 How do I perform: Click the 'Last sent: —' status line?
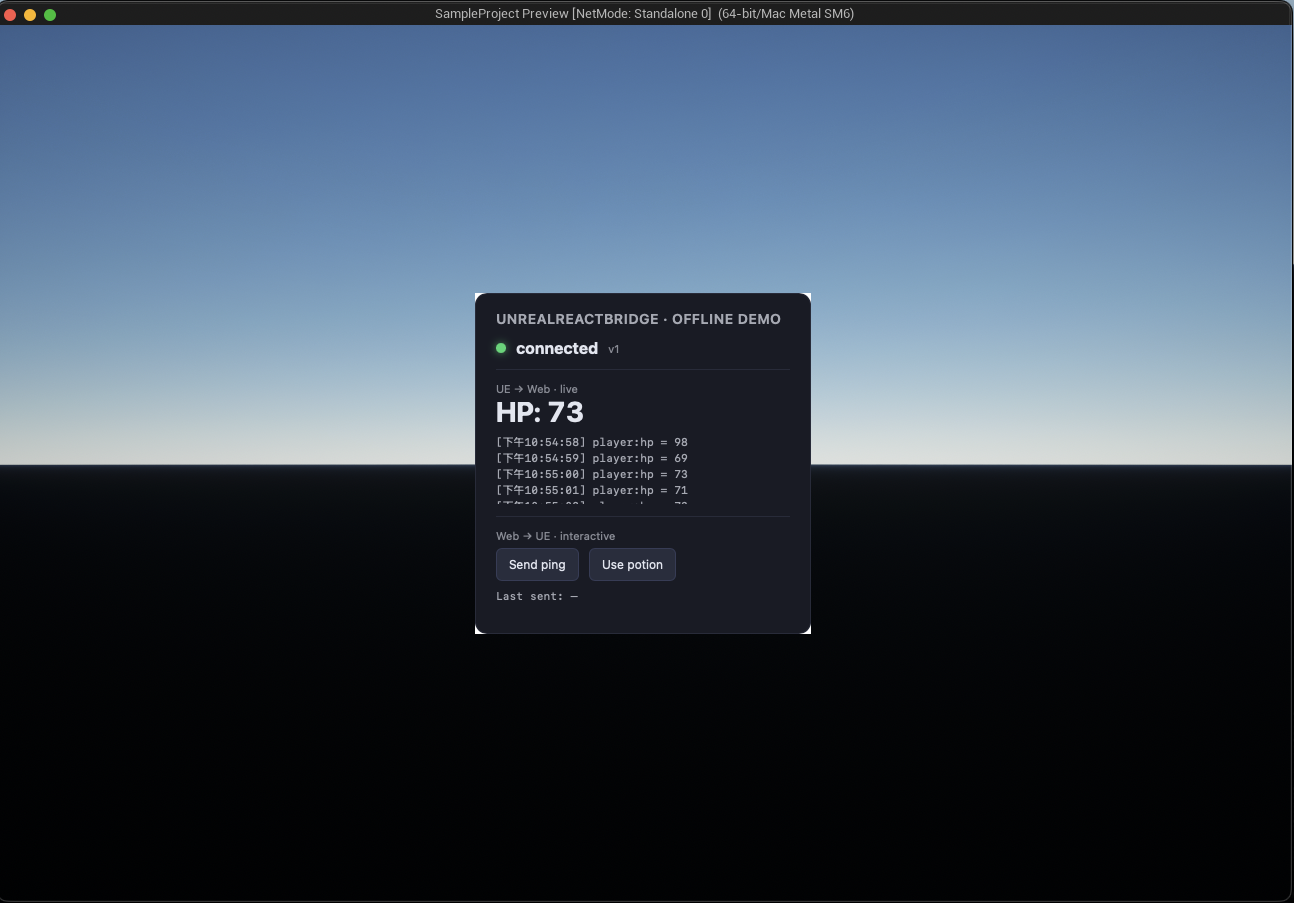(x=537, y=596)
